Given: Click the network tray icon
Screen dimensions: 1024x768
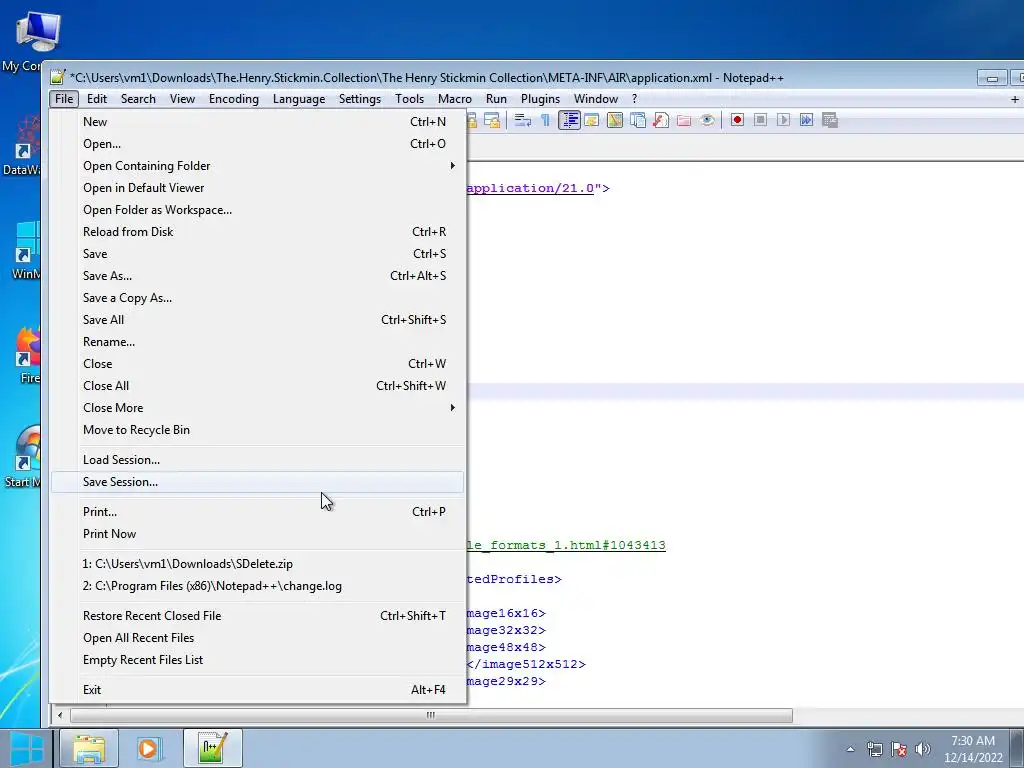Looking at the screenshot, I should 874,749.
